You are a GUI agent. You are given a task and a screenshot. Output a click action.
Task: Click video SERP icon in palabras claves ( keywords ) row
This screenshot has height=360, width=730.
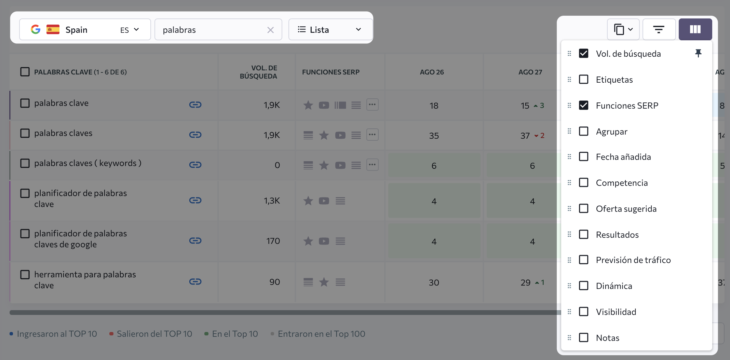pos(340,165)
